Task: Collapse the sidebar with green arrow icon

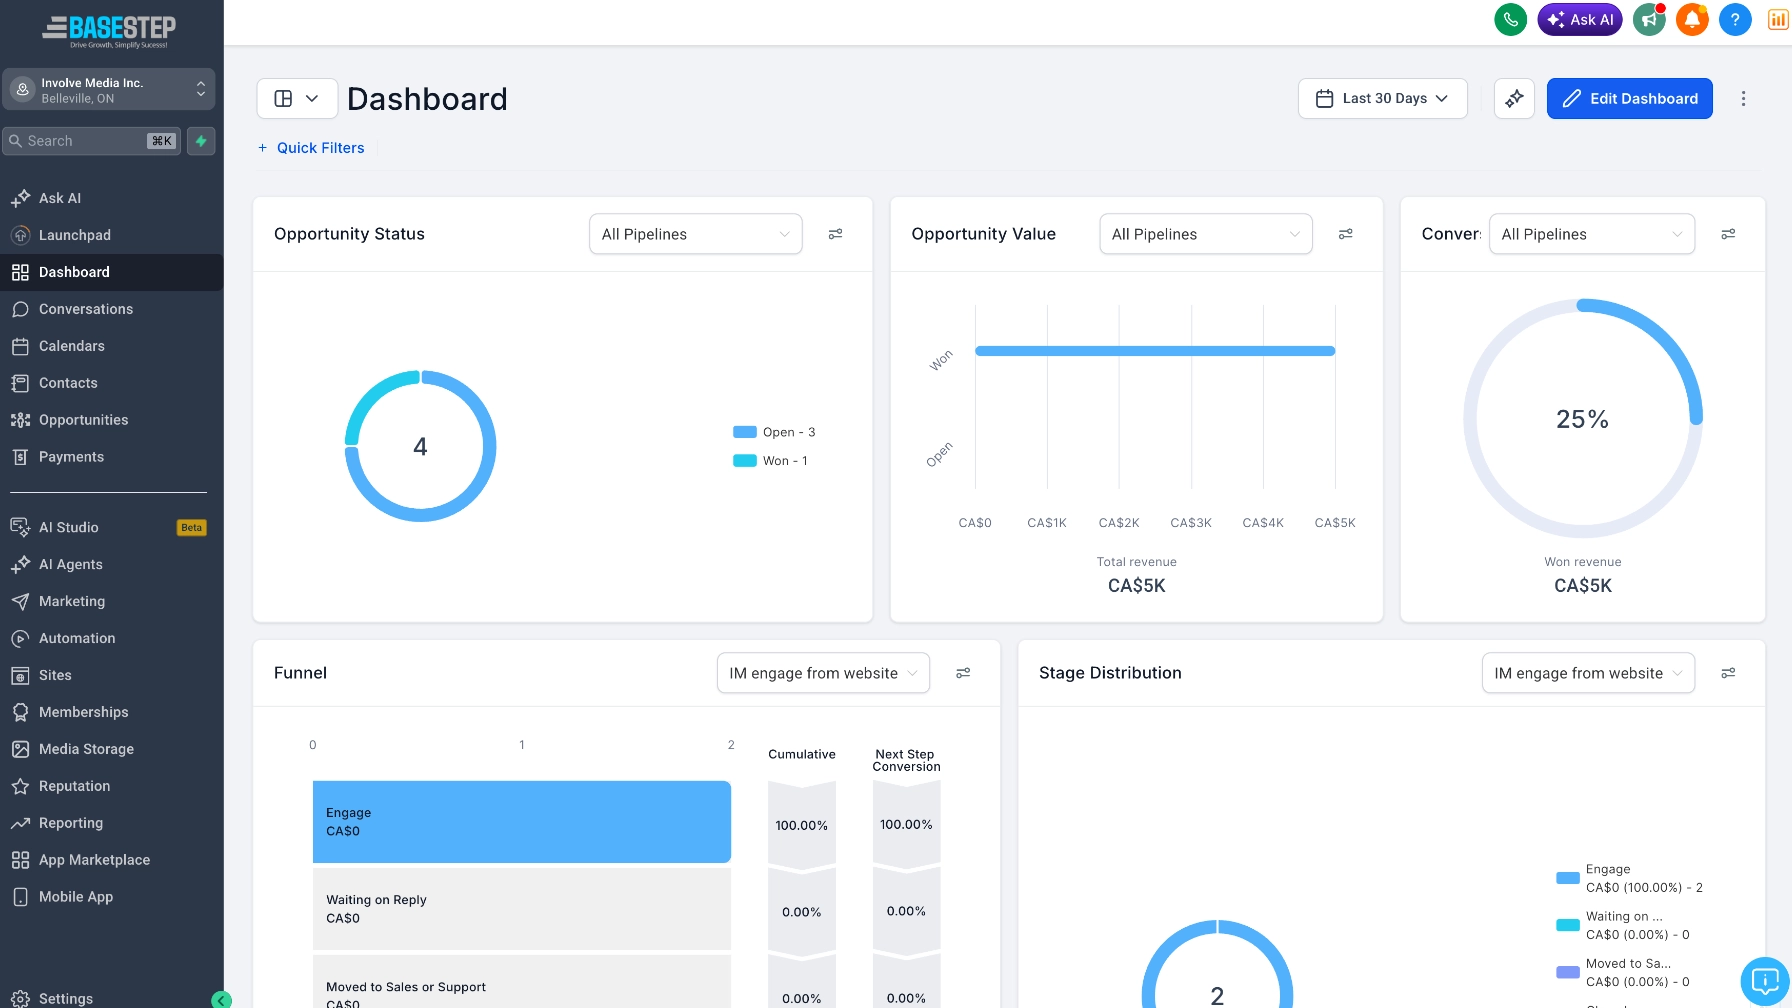Action: pyautogui.click(x=222, y=999)
